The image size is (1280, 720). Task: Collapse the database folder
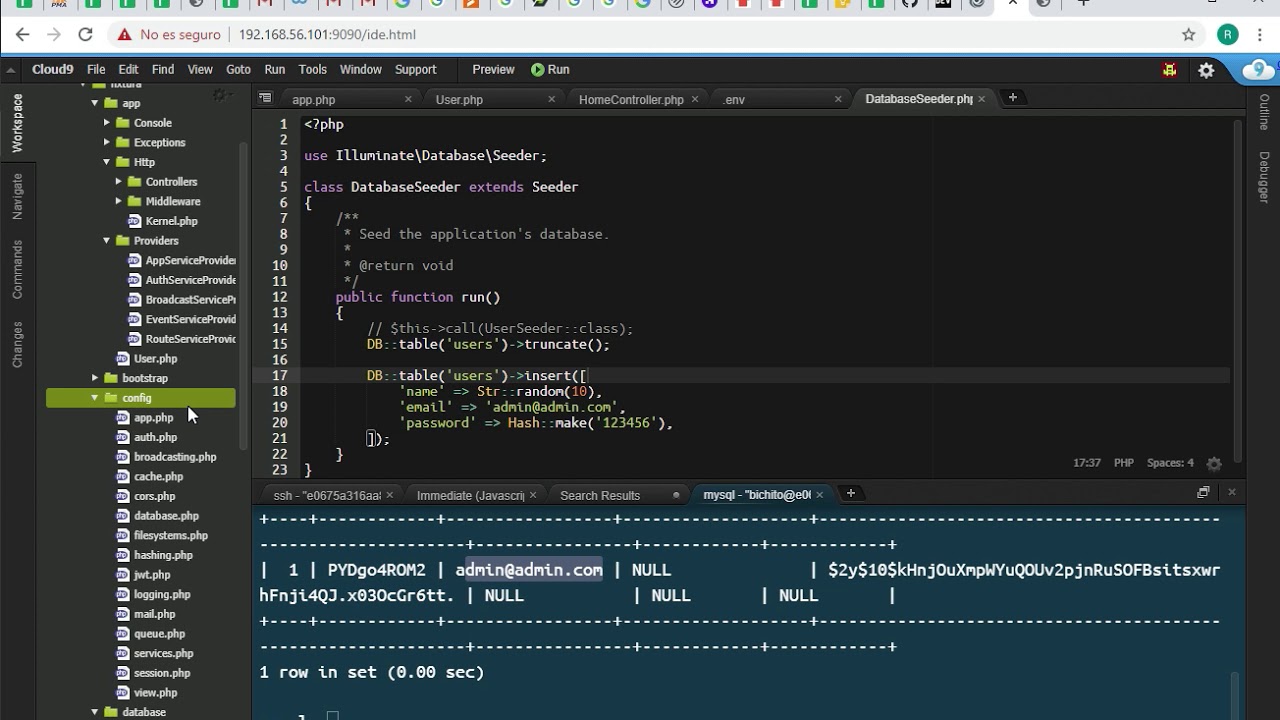click(x=95, y=713)
